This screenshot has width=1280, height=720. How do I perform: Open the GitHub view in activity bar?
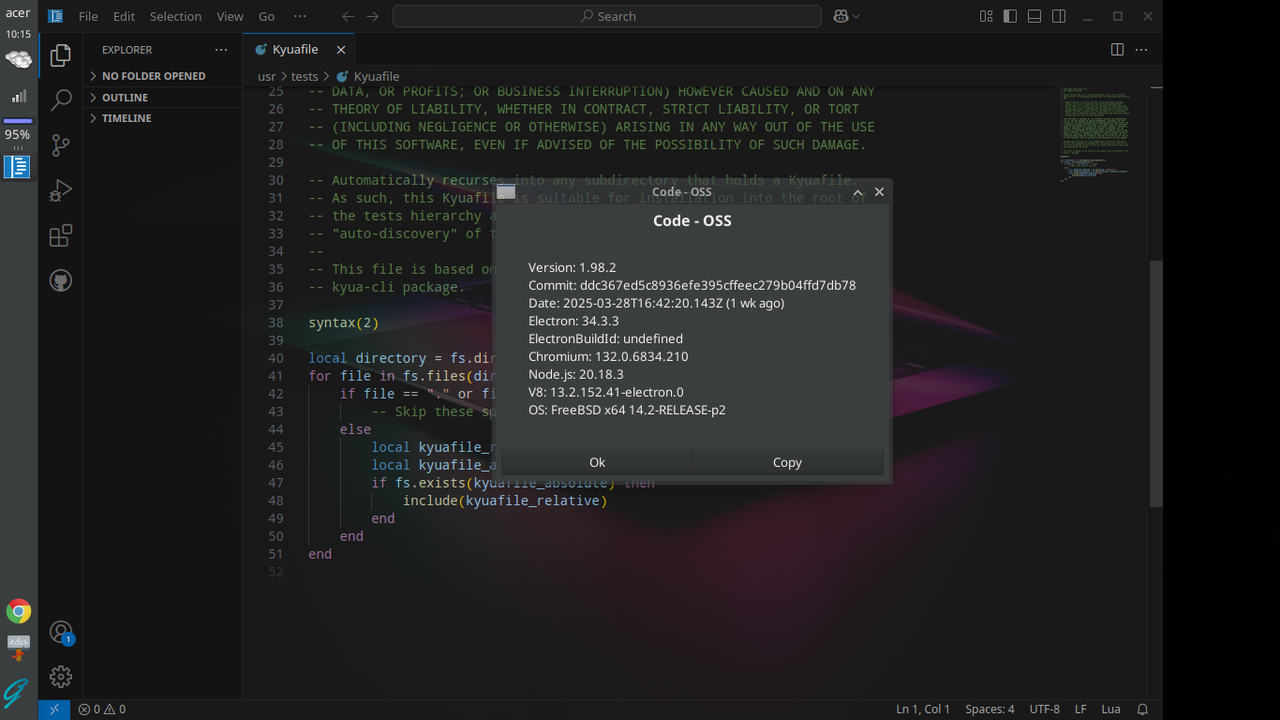click(61, 281)
